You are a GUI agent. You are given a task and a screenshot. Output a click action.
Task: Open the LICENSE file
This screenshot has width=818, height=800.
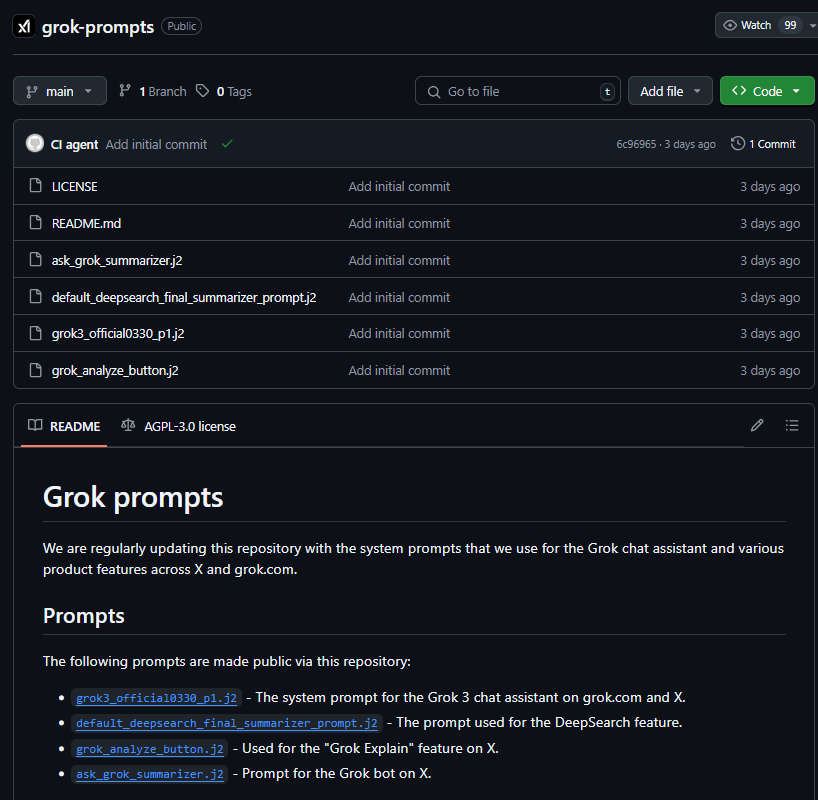pyautogui.click(x=75, y=186)
